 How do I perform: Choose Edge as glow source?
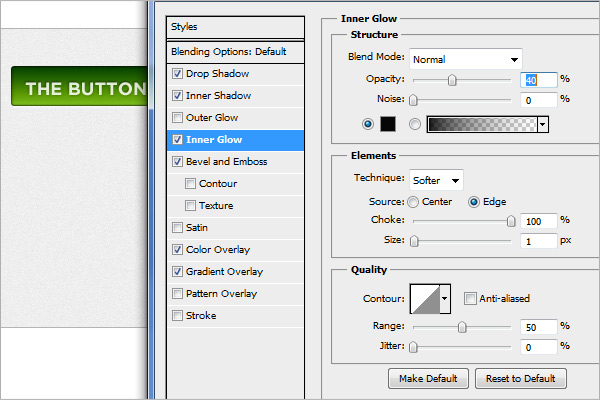pyautogui.click(x=474, y=202)
